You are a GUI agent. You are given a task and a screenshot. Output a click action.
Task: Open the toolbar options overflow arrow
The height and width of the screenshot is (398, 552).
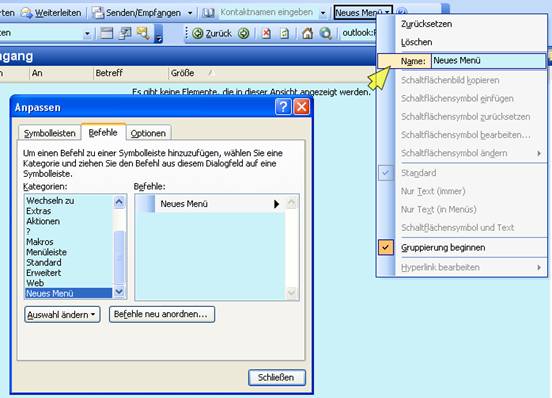[158, 34]
